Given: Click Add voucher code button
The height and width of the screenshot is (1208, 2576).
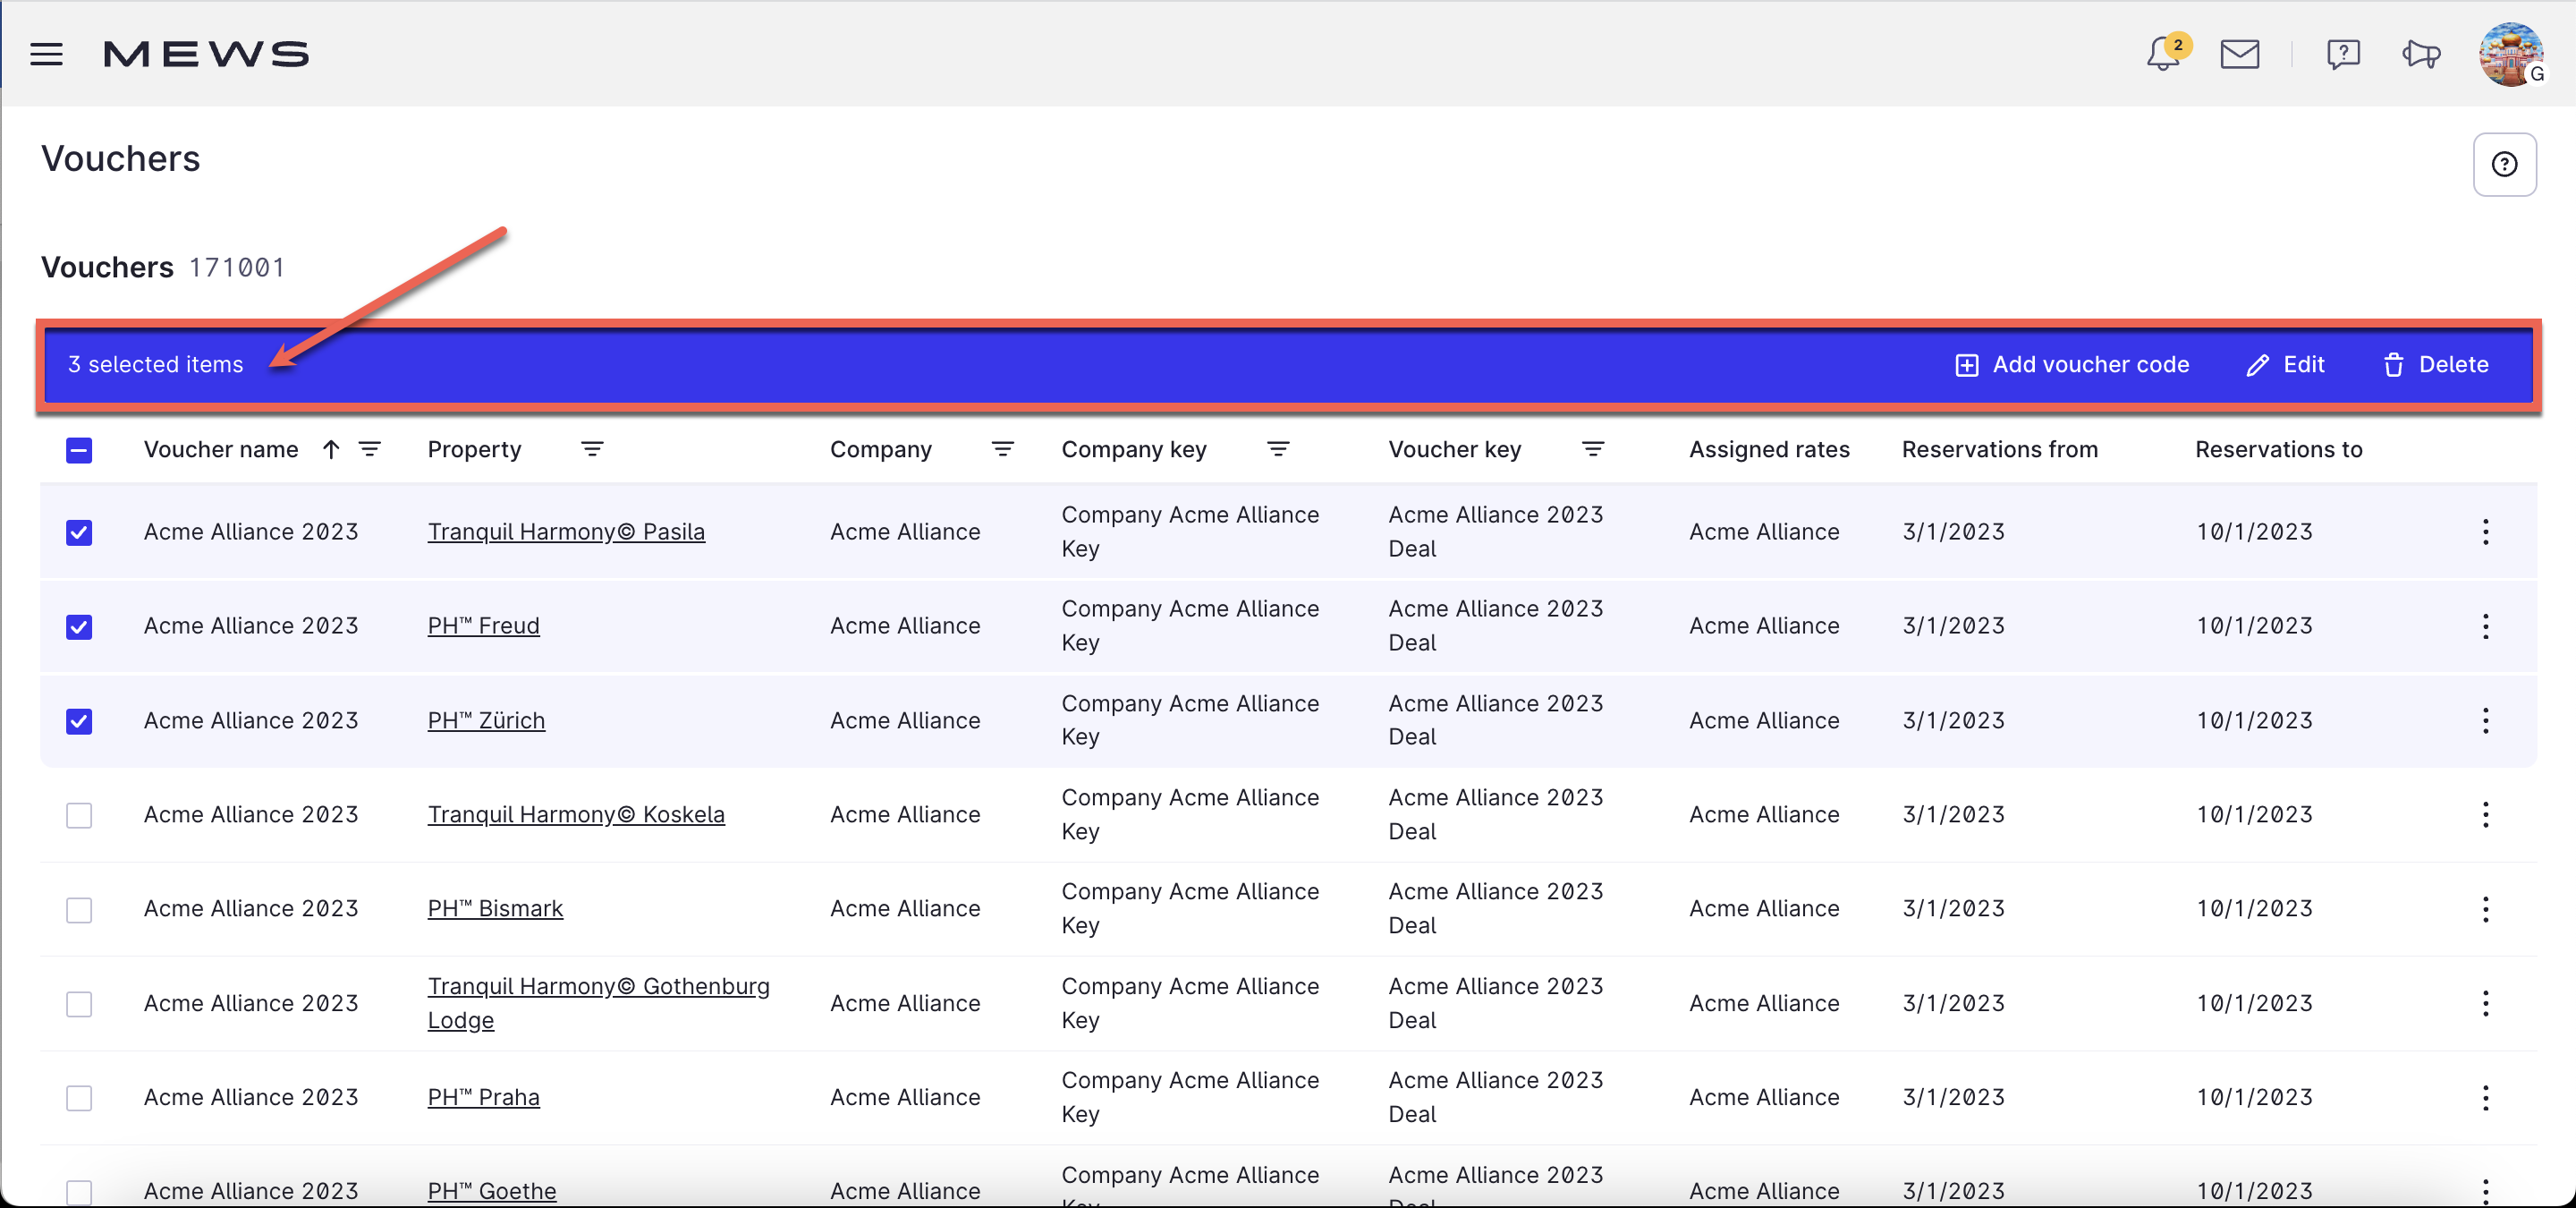Looking at the screenshot, I should (2071, 365).
